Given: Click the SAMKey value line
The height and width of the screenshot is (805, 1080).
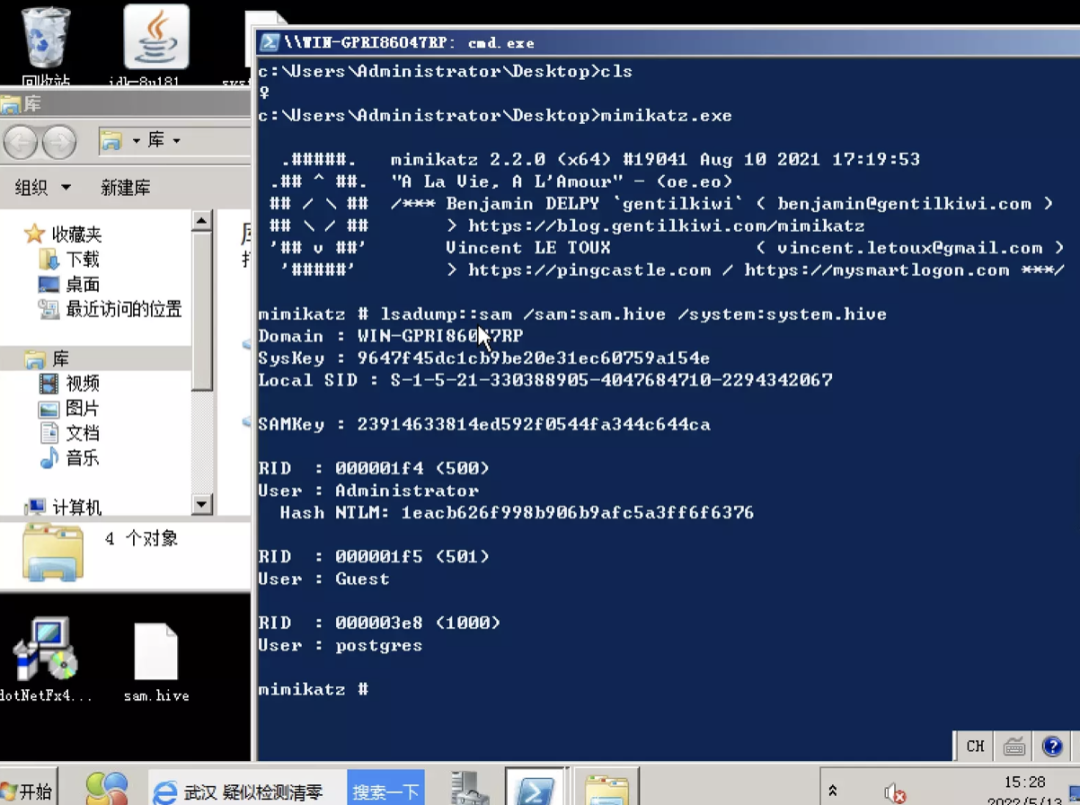Looking at the screenshot, I should pos(484,424).
